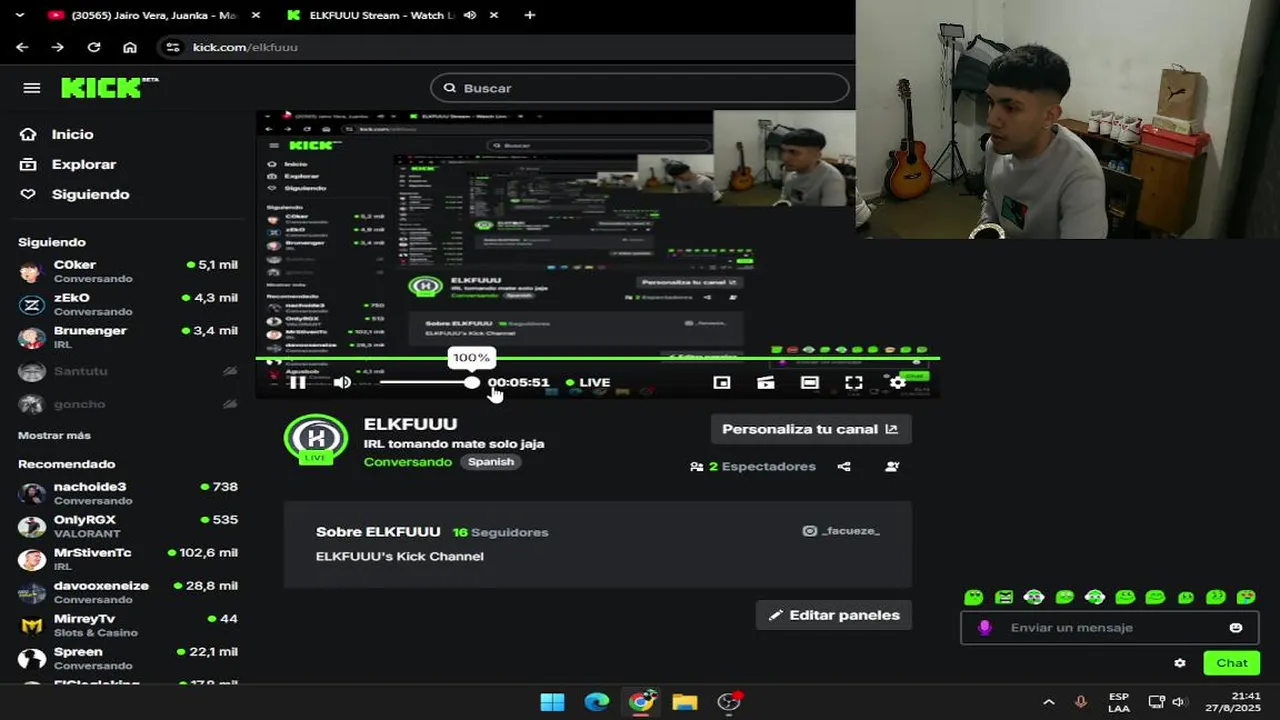Click the 2 Espectadores viewer count

click(753, 466)
